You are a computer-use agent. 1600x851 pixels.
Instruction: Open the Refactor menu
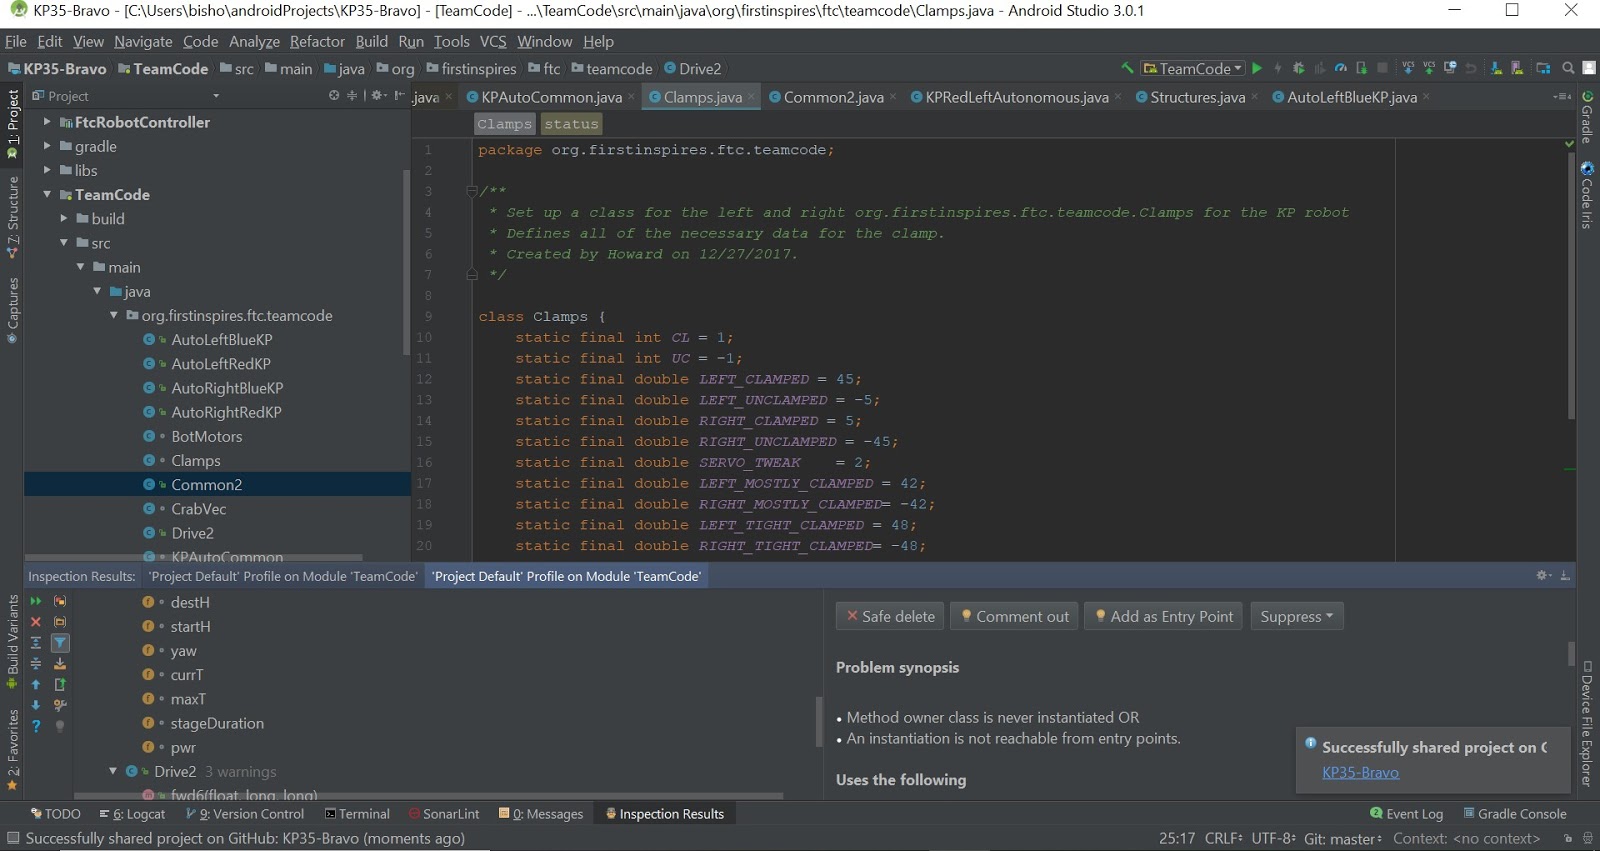point(317,41)
